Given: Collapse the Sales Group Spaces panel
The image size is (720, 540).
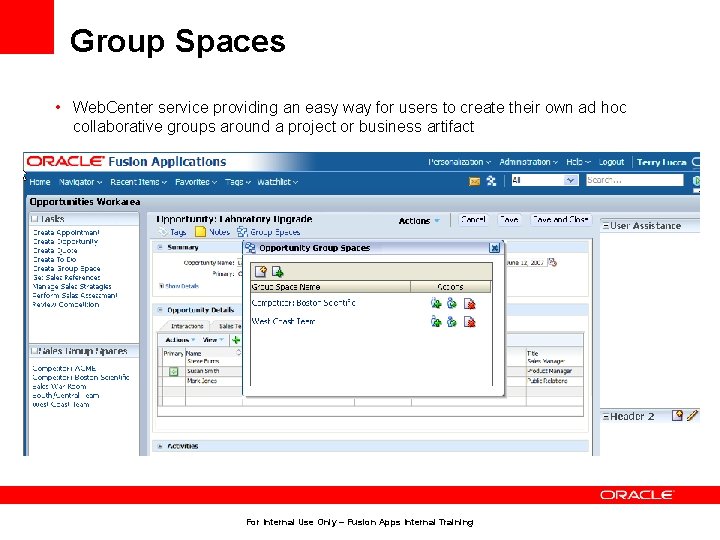Looking at the screenshot, I should click(x=34, y=351).
